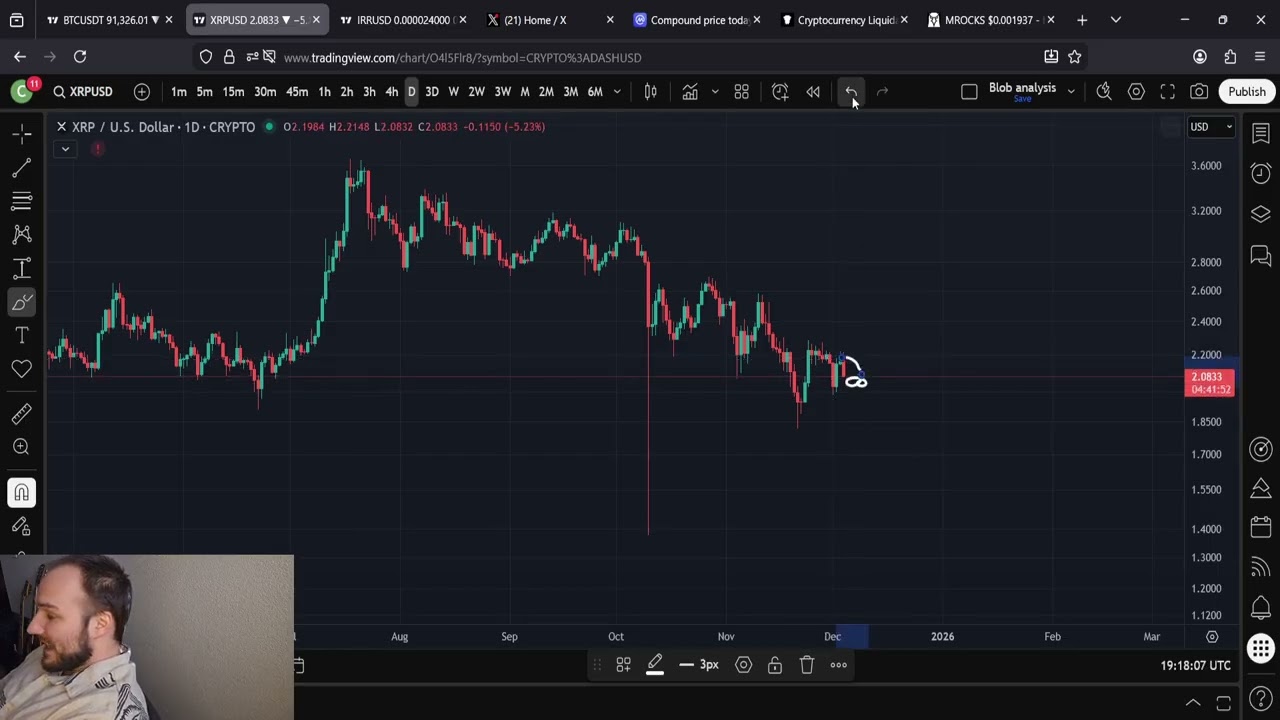This screenshot has height=720, width=1280.
Task: Enter fullscreen chart mode
Action: pyautogui.click(x=1167, y=92)
